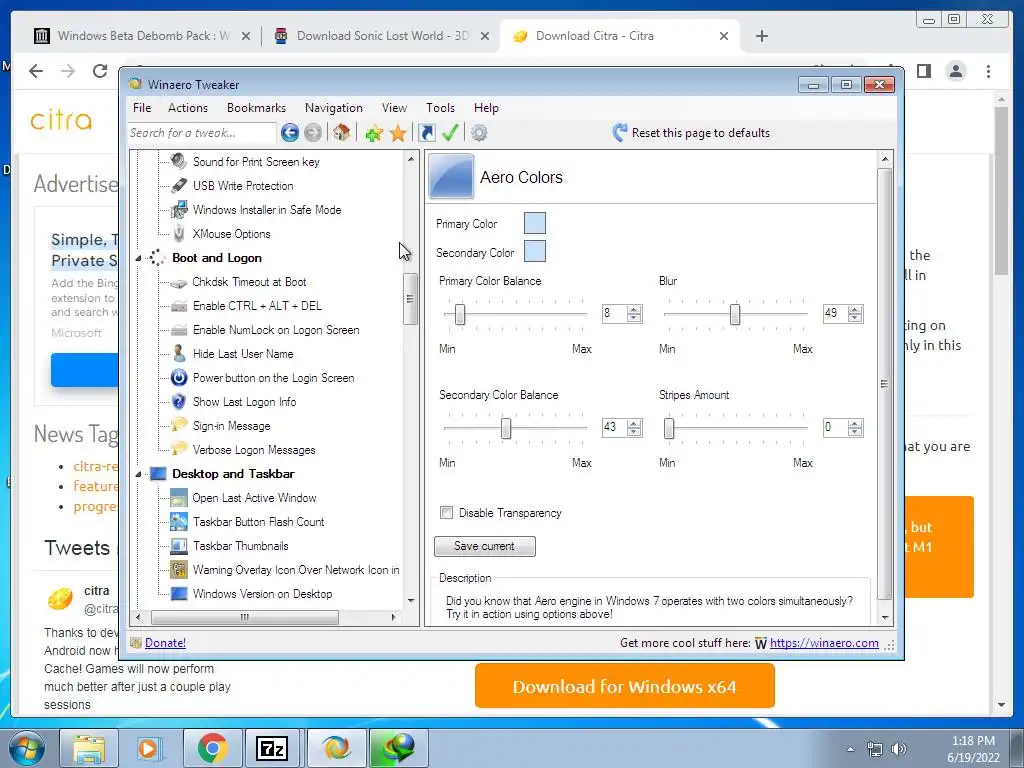Open the Actions menu
Screen dimensions: 1024x768
pos(187,108)
